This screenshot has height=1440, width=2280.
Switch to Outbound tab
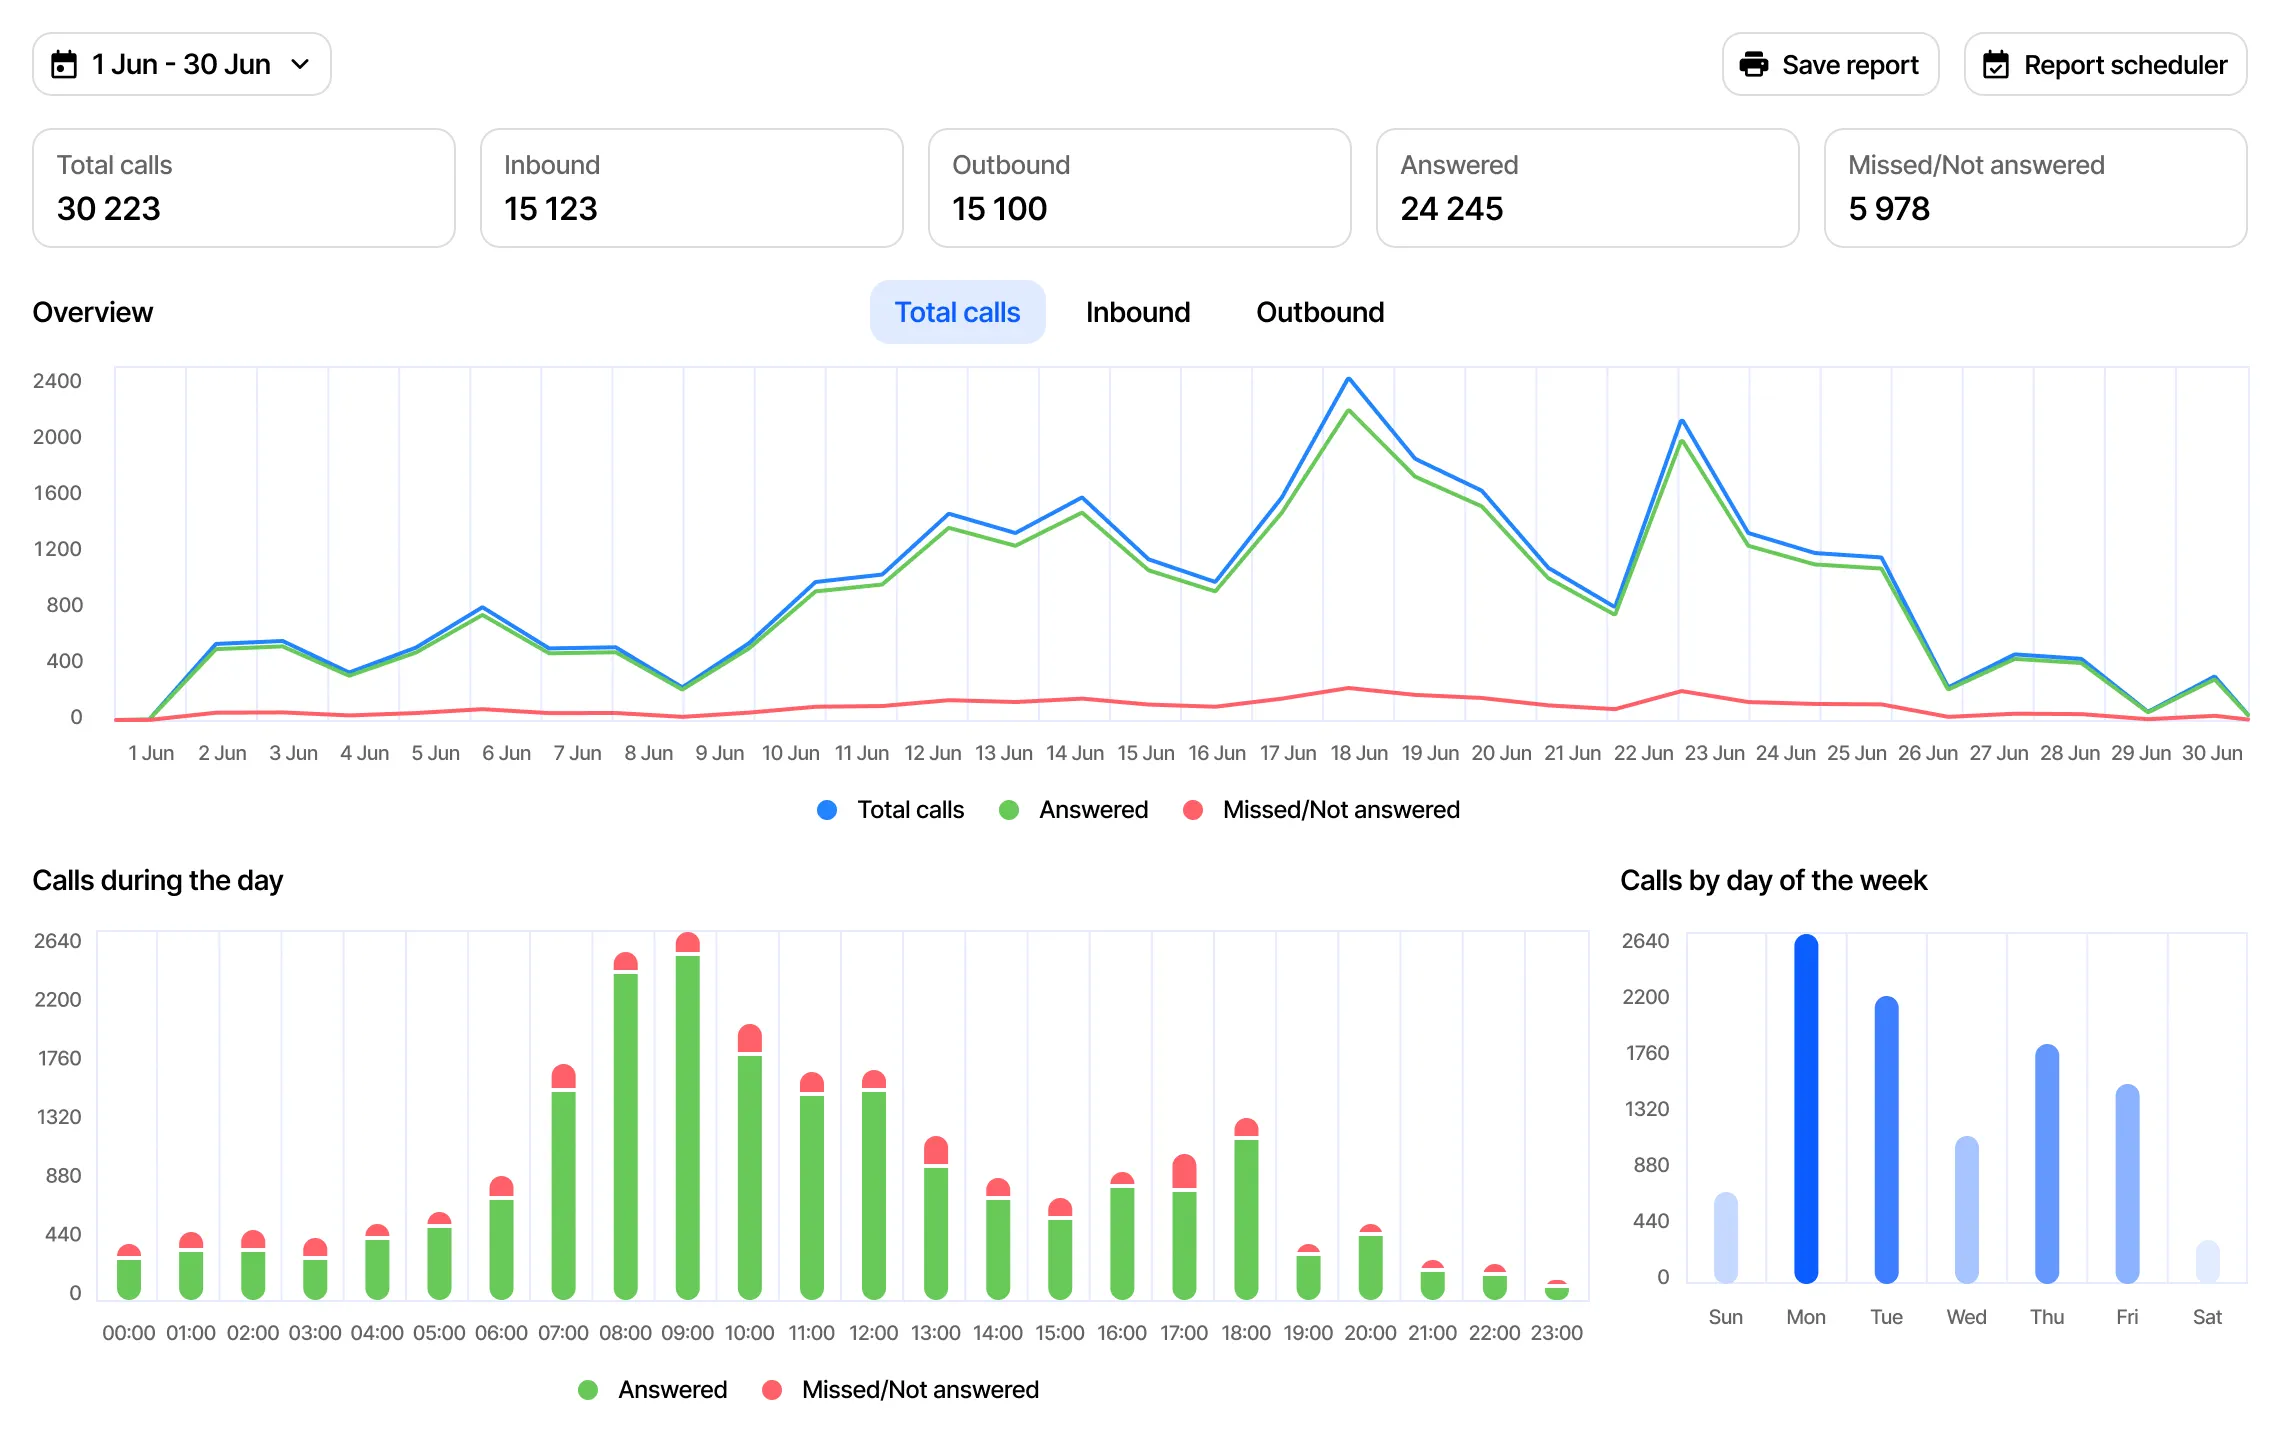[1320, 312]
